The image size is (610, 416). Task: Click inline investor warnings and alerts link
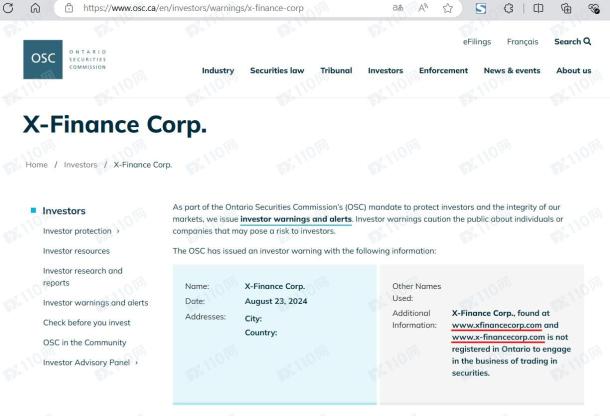click(296, 219)
